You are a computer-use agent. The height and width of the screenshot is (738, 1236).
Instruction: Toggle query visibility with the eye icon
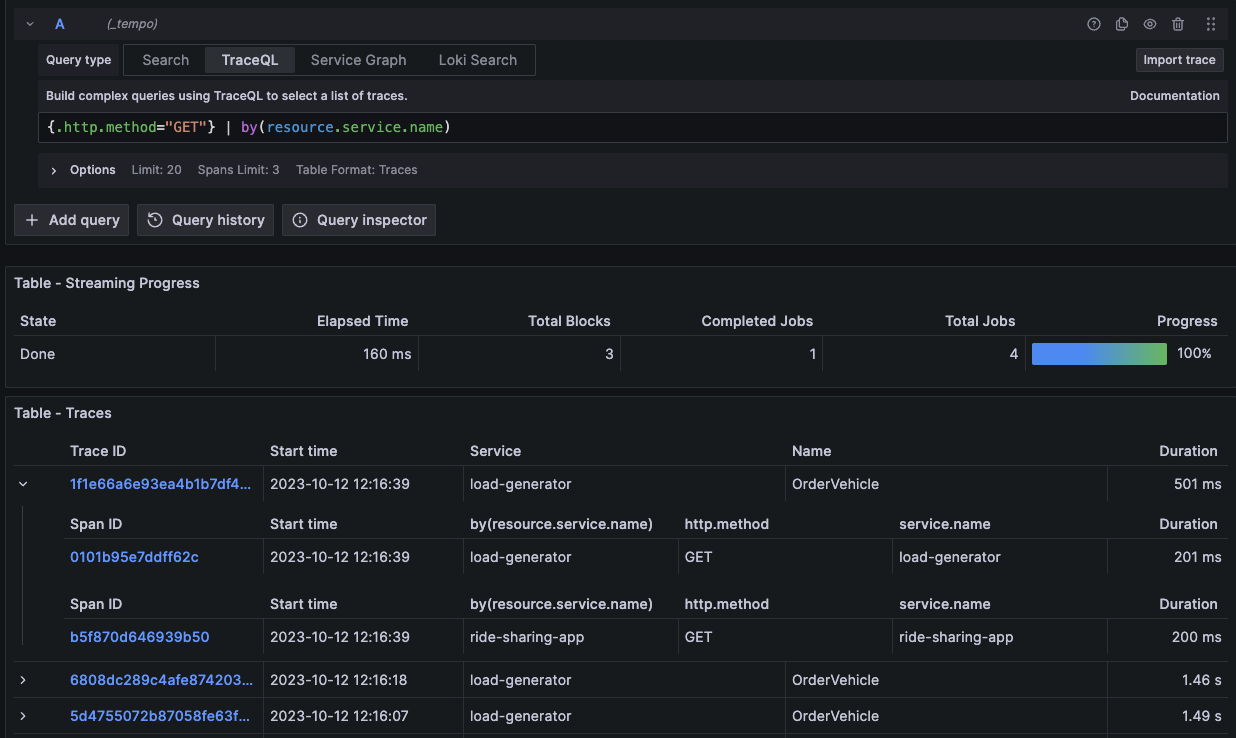point(1149,23)
